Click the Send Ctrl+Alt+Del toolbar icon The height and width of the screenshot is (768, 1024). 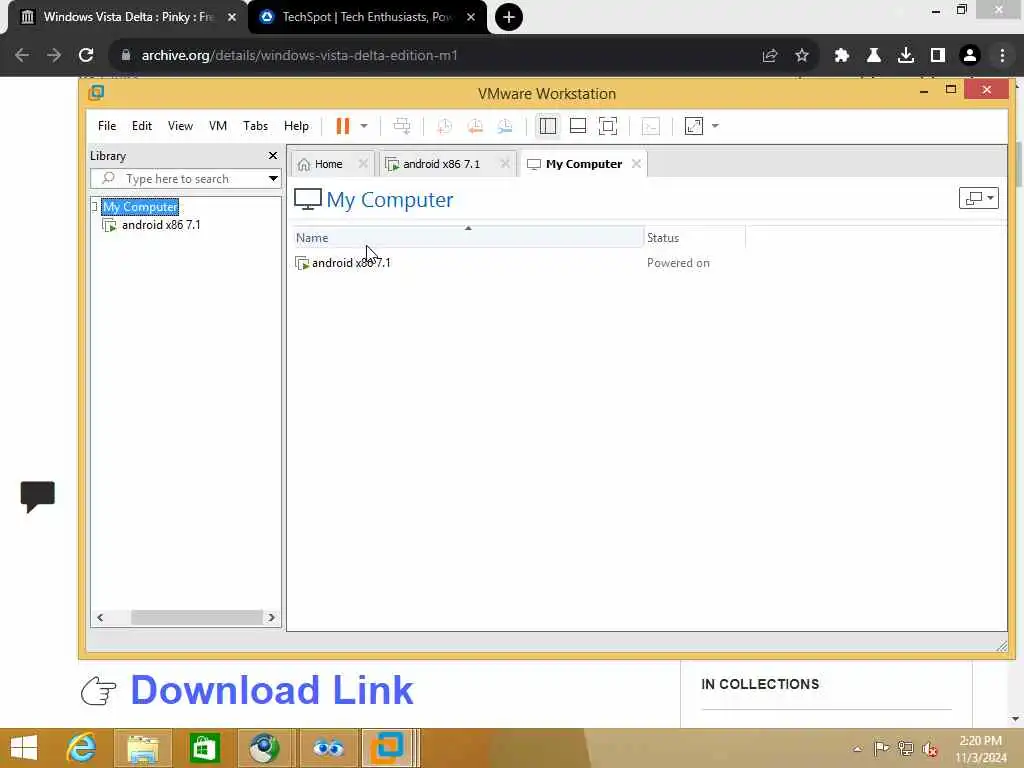tap(402, 126)
